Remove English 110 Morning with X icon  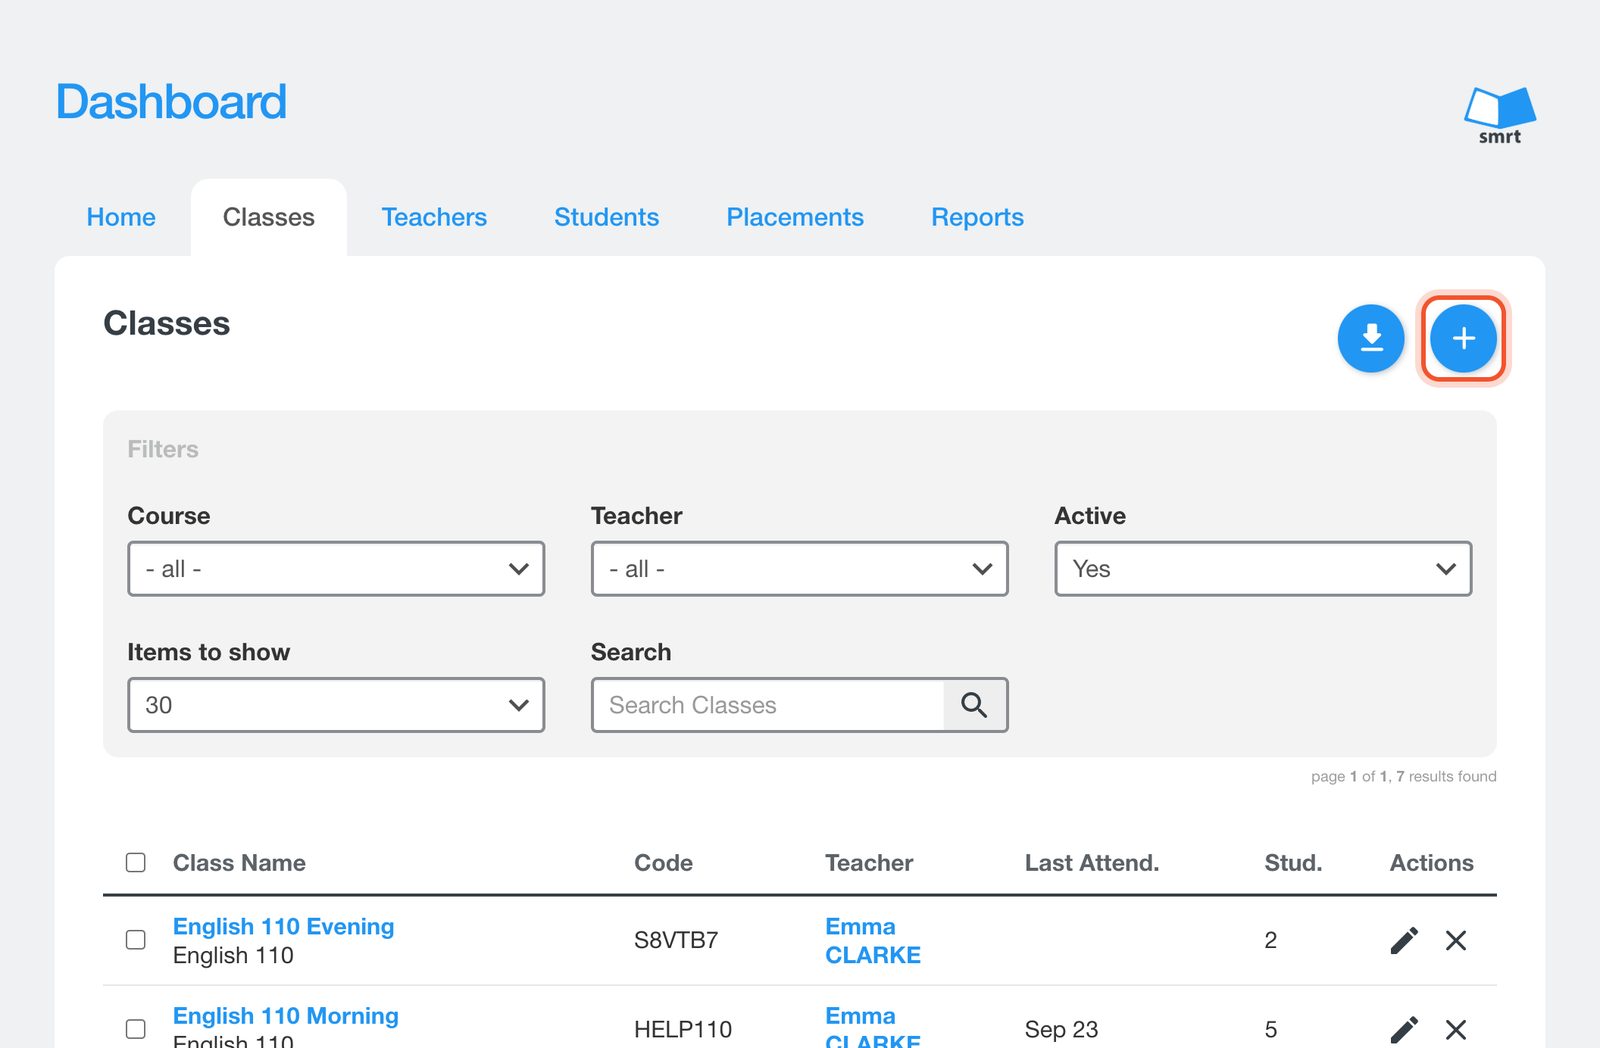[x=1456, y=1029]
